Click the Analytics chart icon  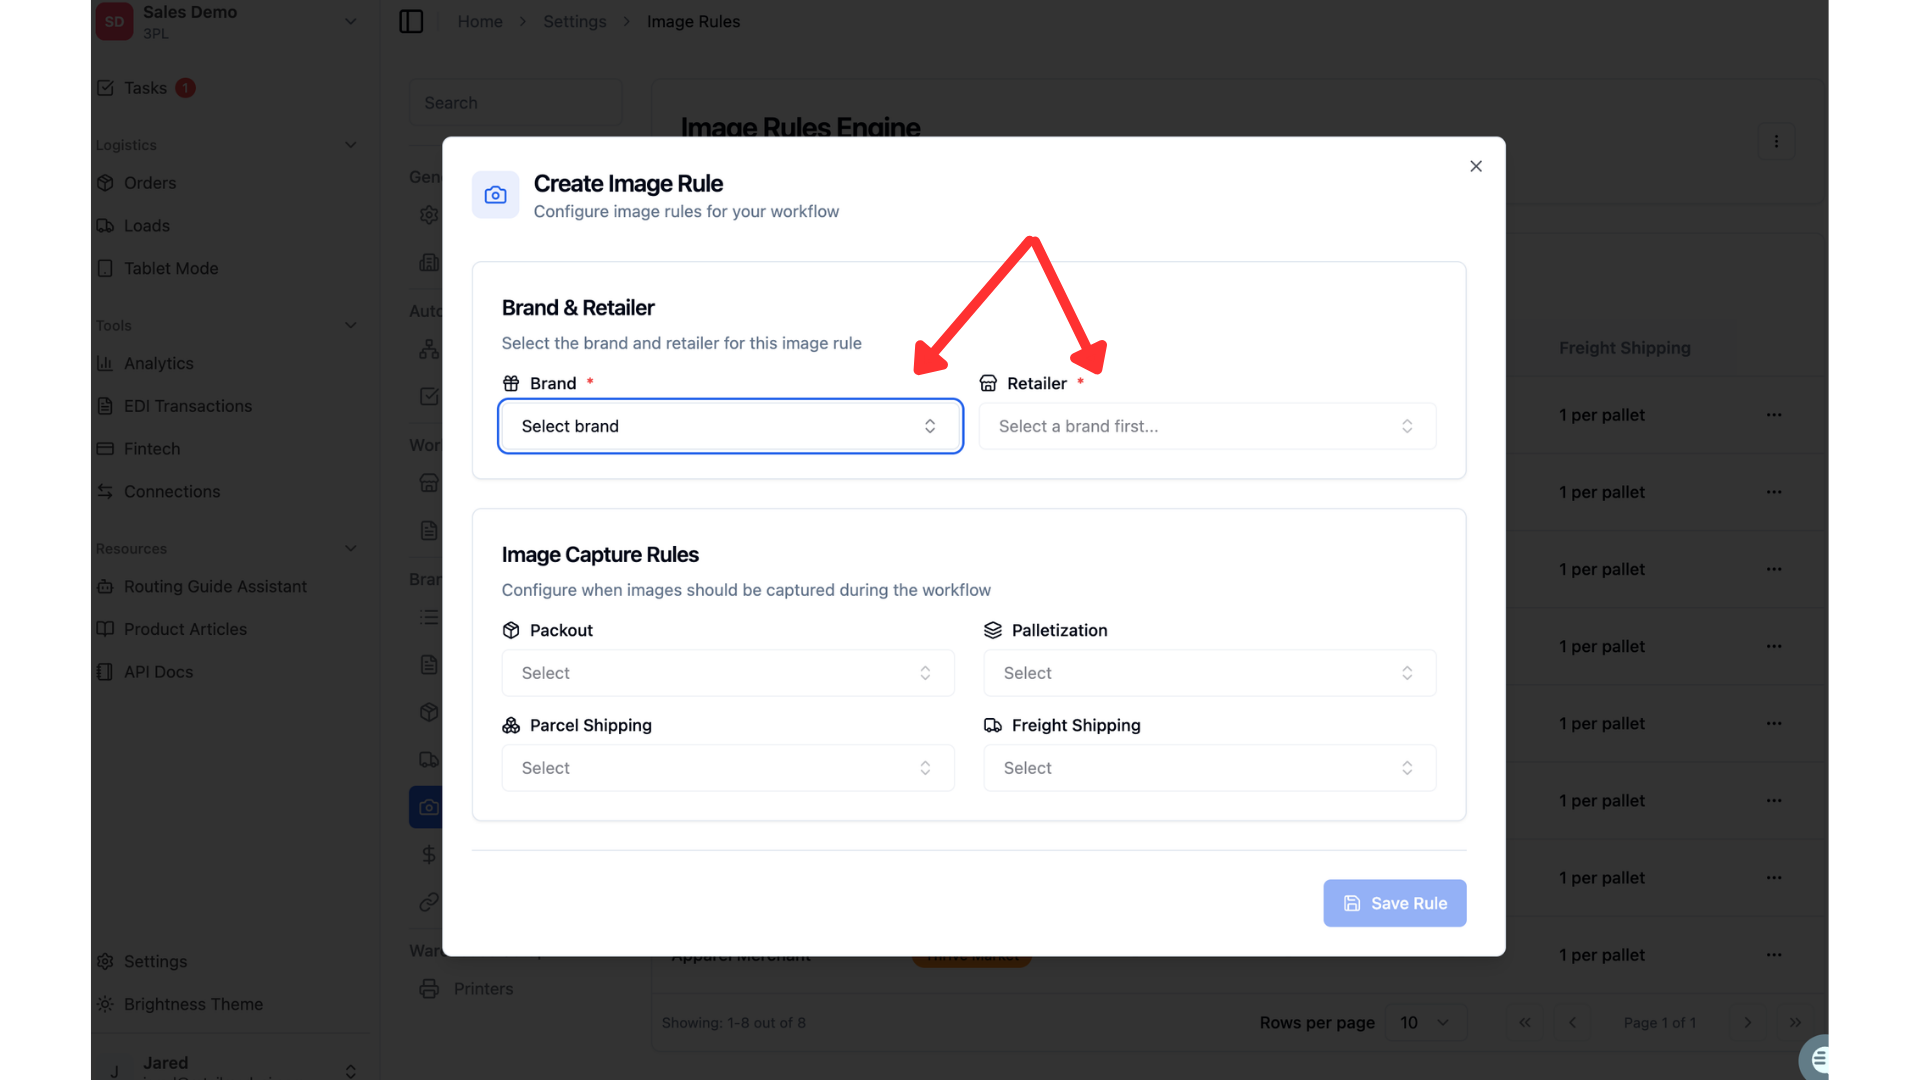click(x=105, y=363)
